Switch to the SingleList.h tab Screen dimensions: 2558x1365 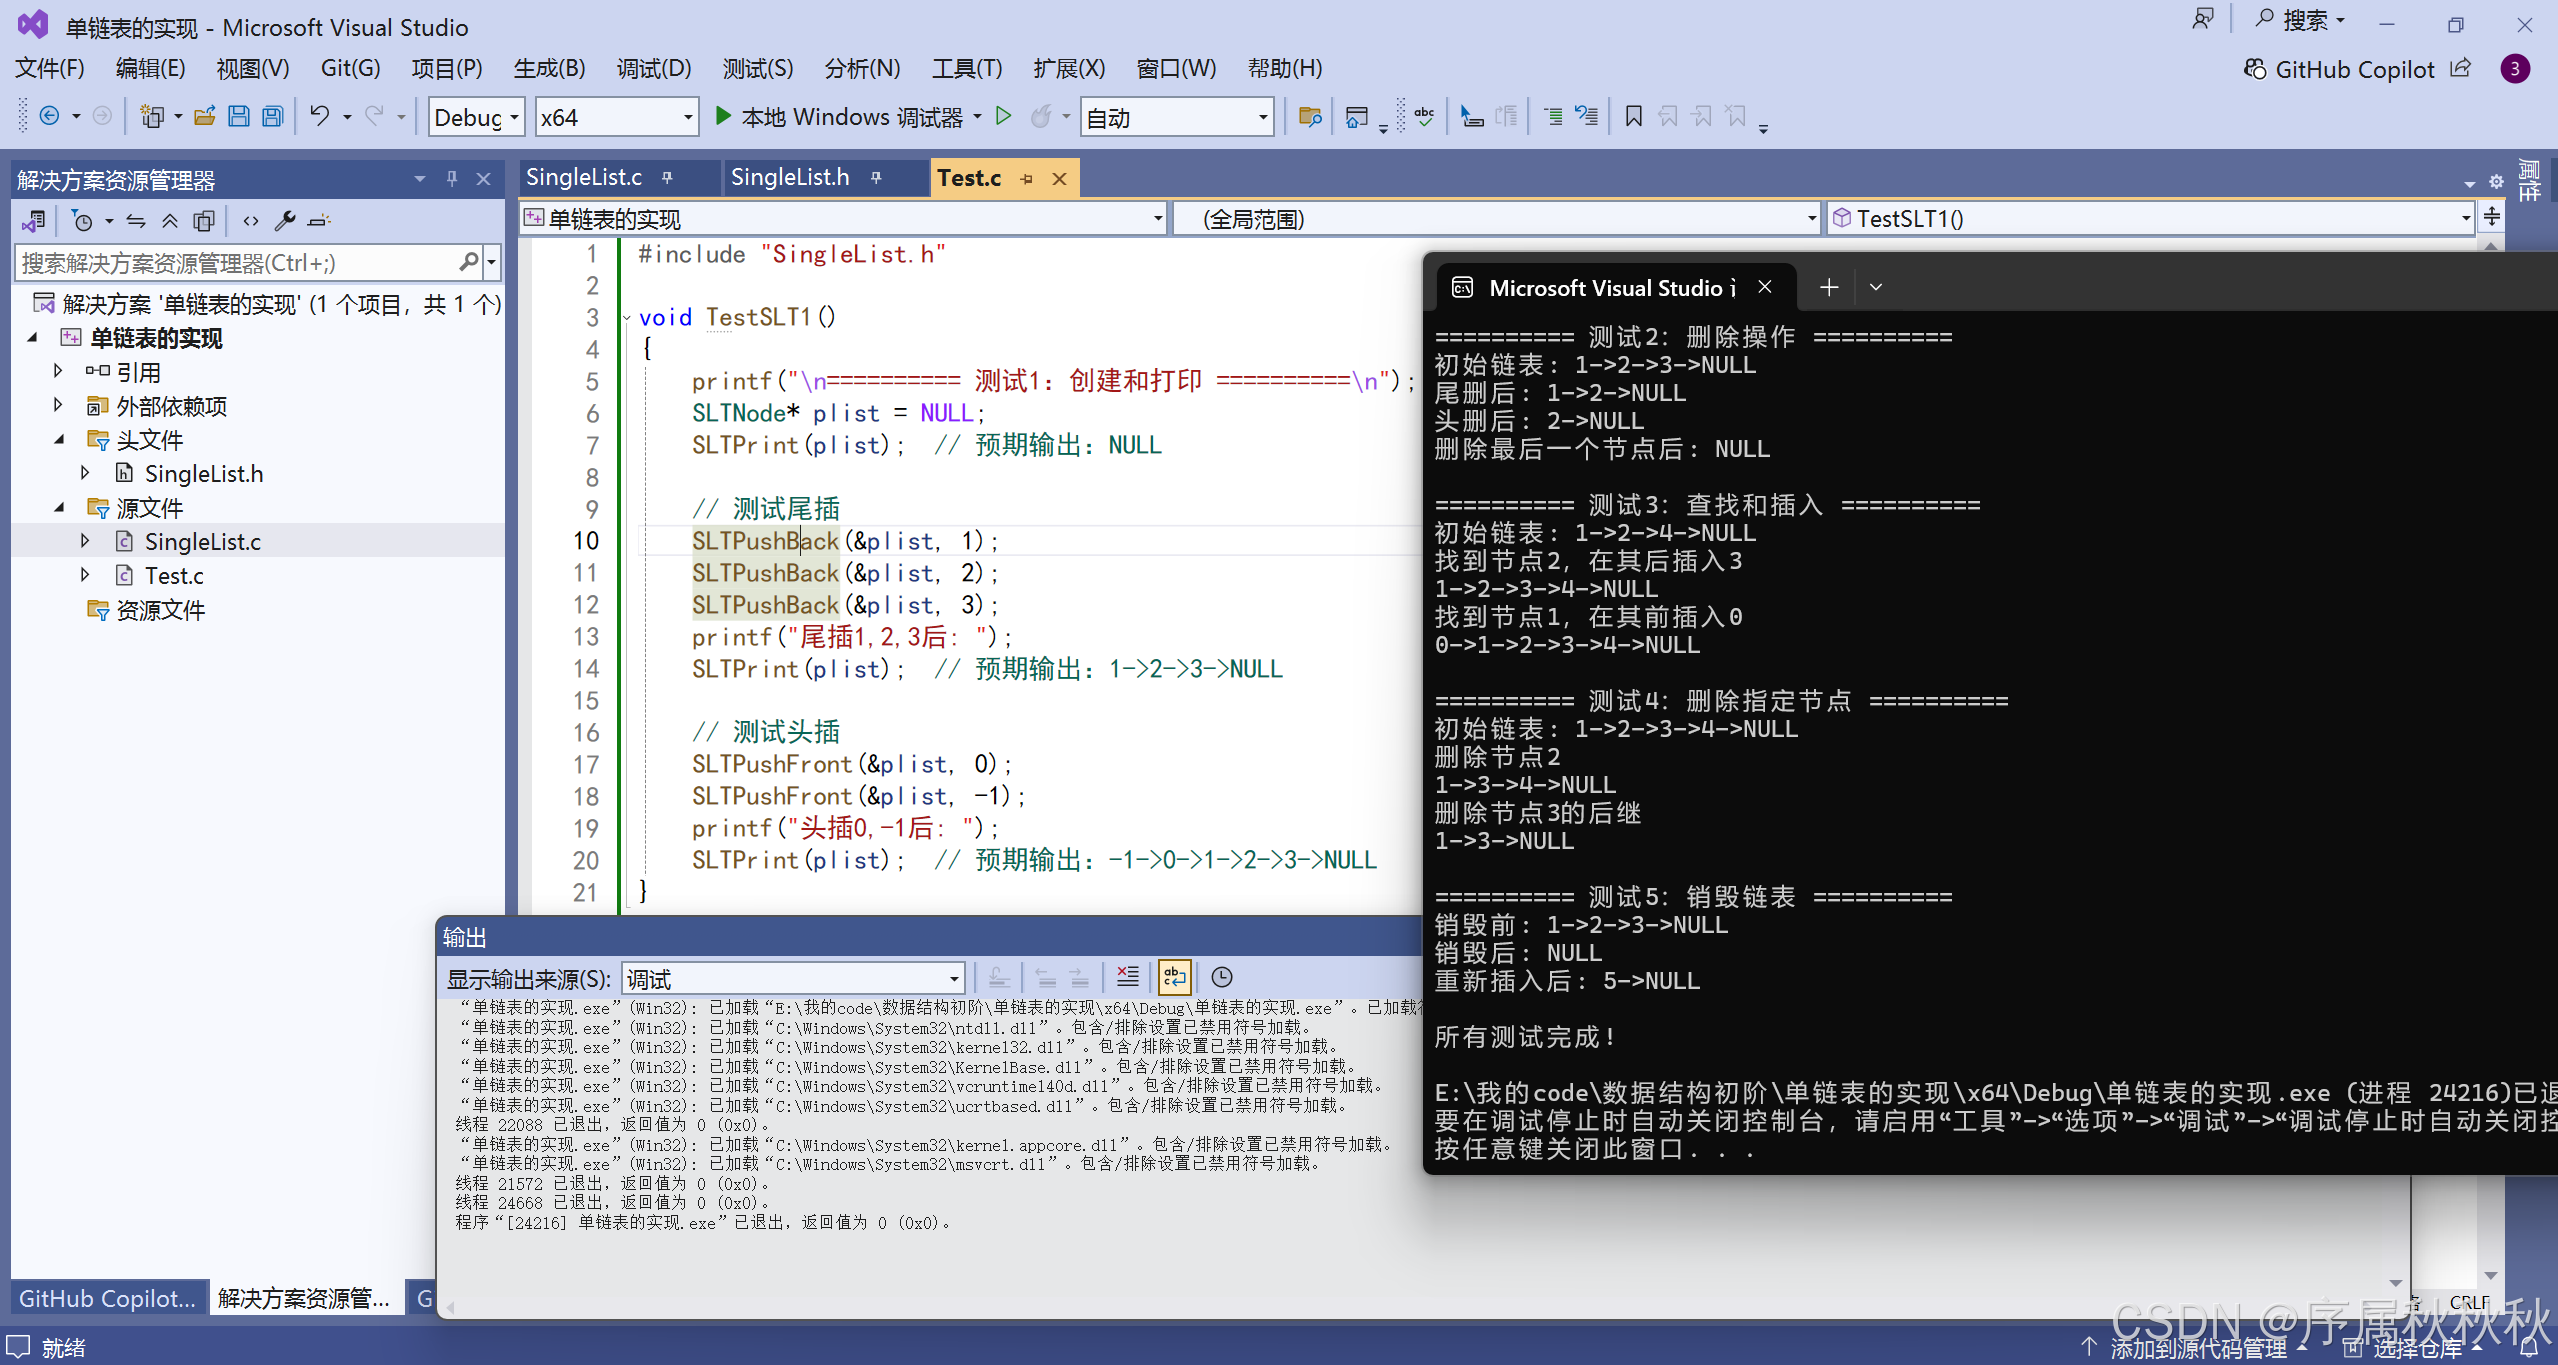(x=790, y=178)
